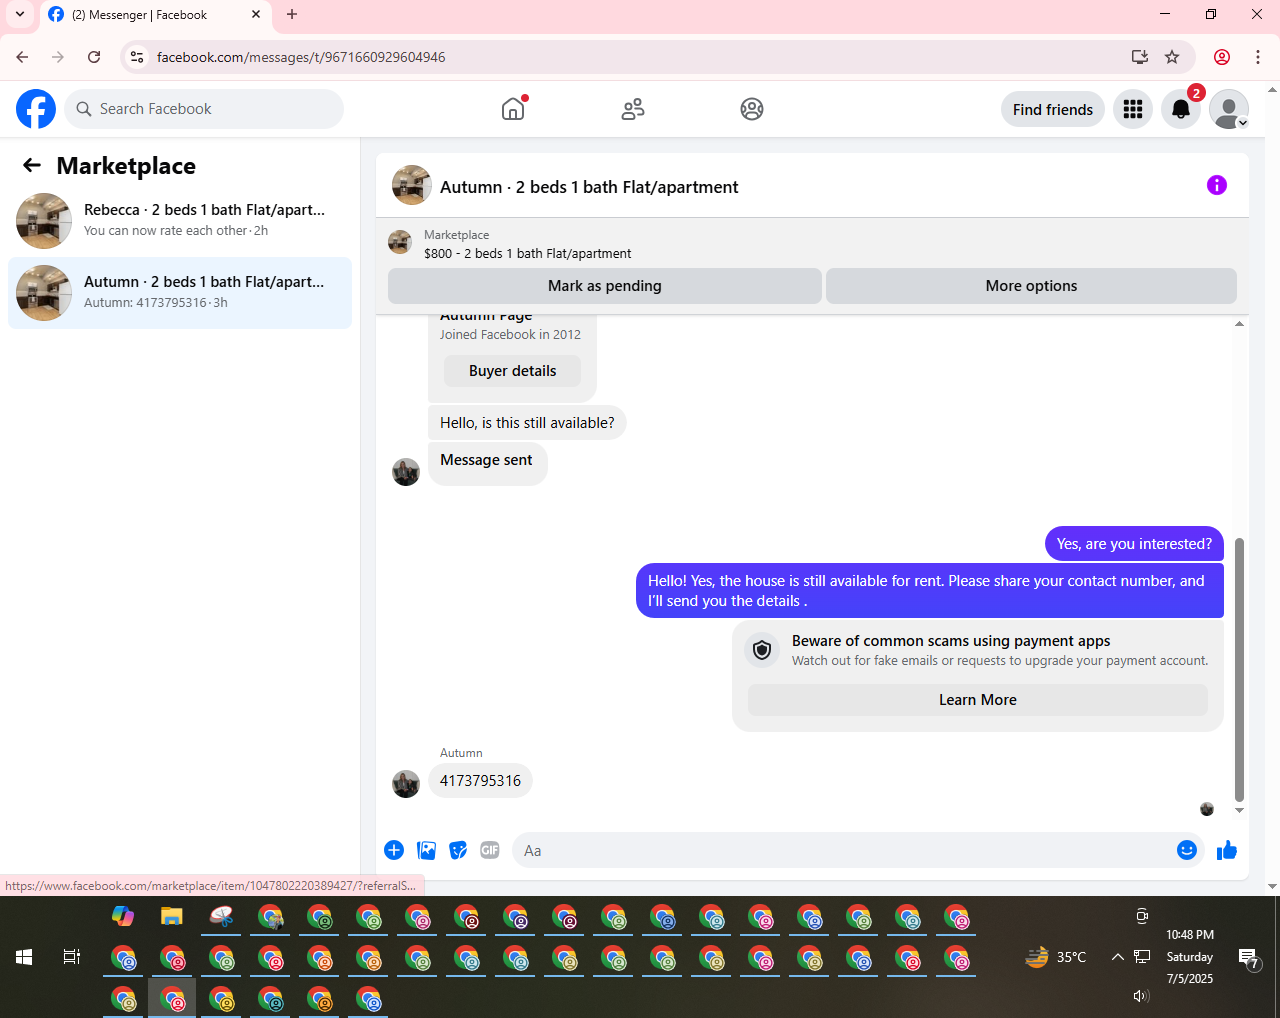This screenshot has height=1018, width=1280.
Task: Open Rebecca conversation in Marketplace list
Action: [x=180, y=221]
